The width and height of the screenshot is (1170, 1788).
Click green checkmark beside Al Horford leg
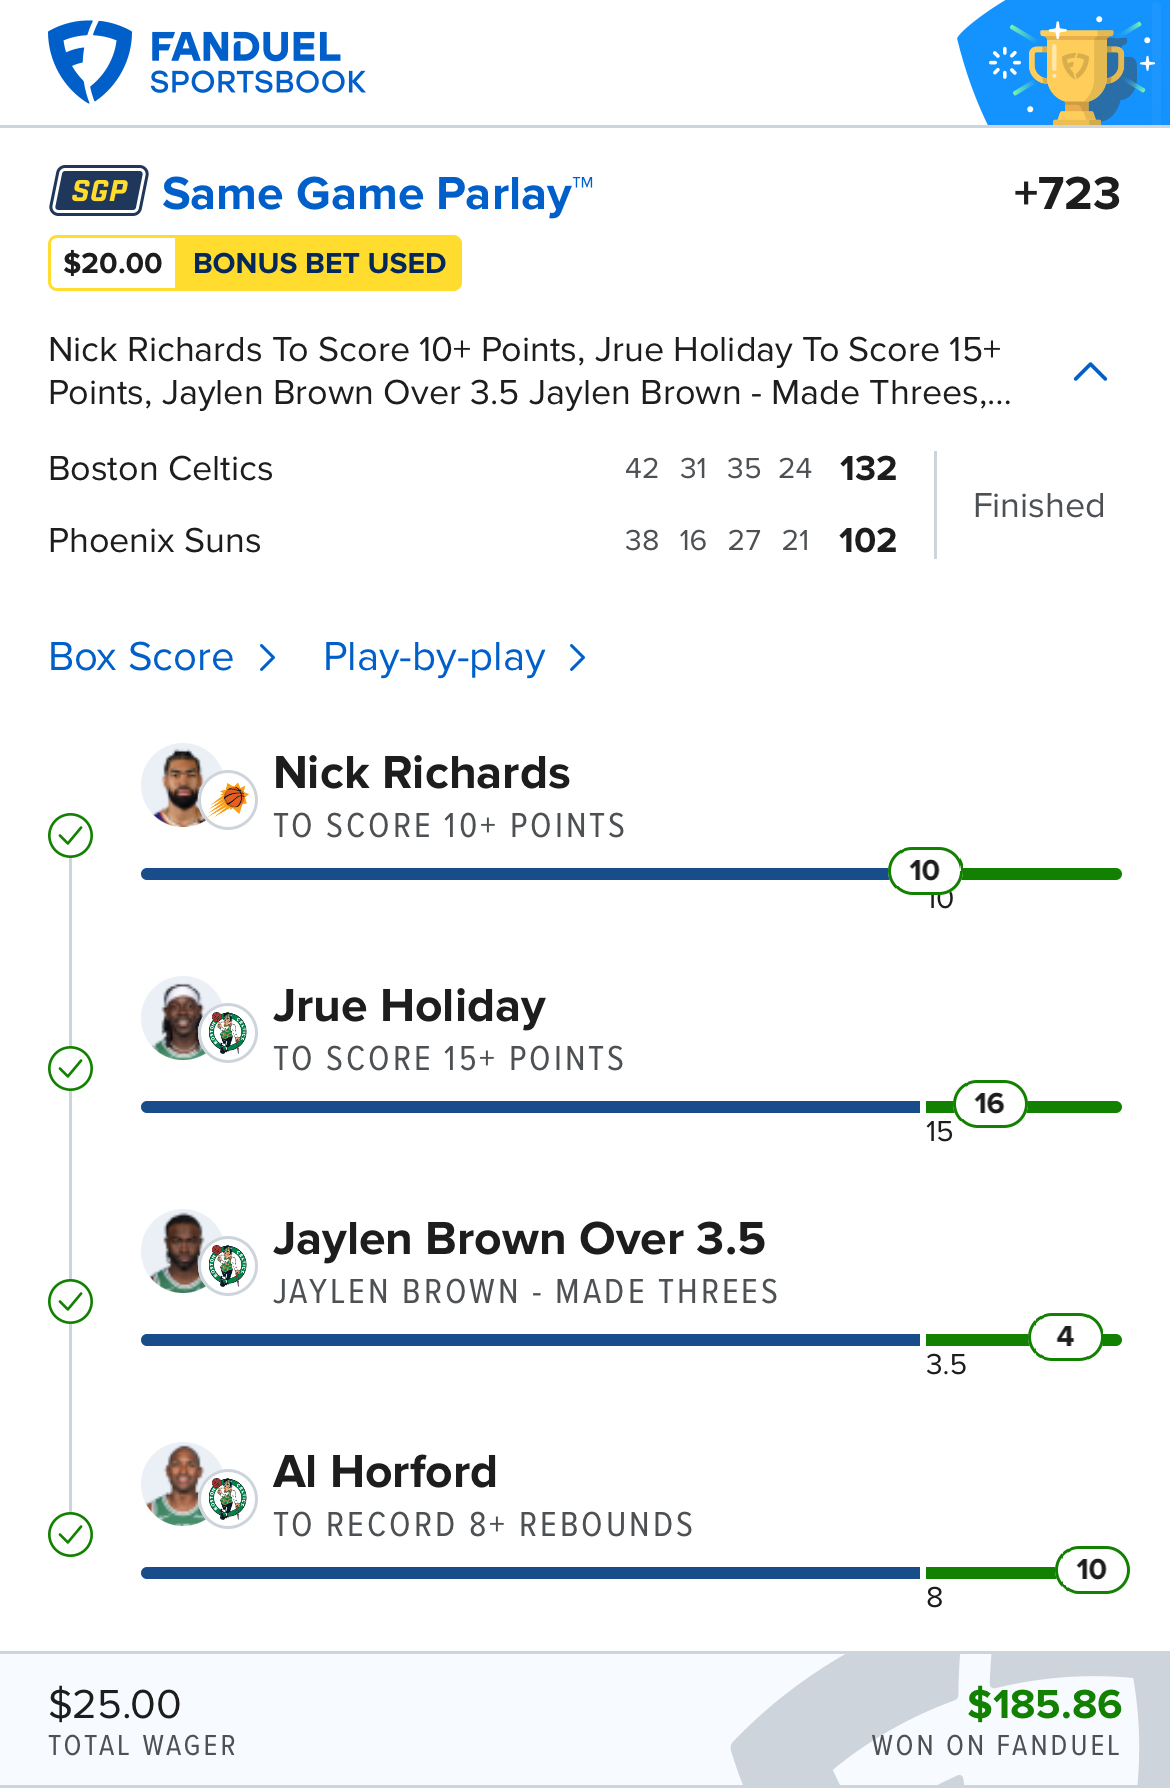(71, 1534)
